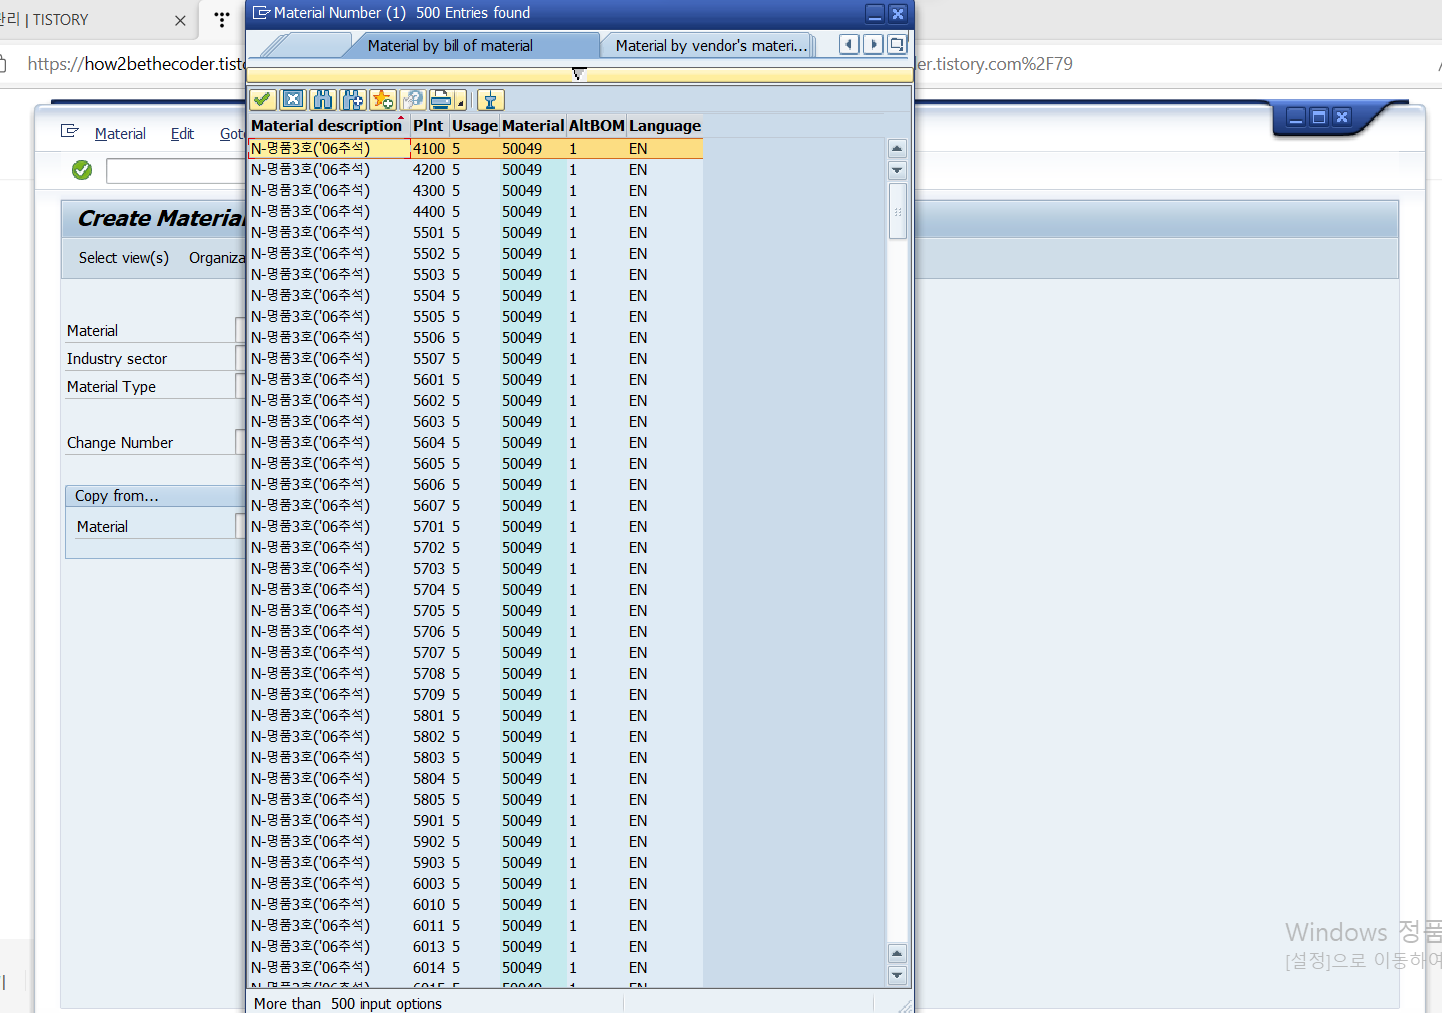Click the pin hold-values icon in toolbar
Image resolution: width=1442 pixels, height=1013 pixels.
click(x=490, y=100)
